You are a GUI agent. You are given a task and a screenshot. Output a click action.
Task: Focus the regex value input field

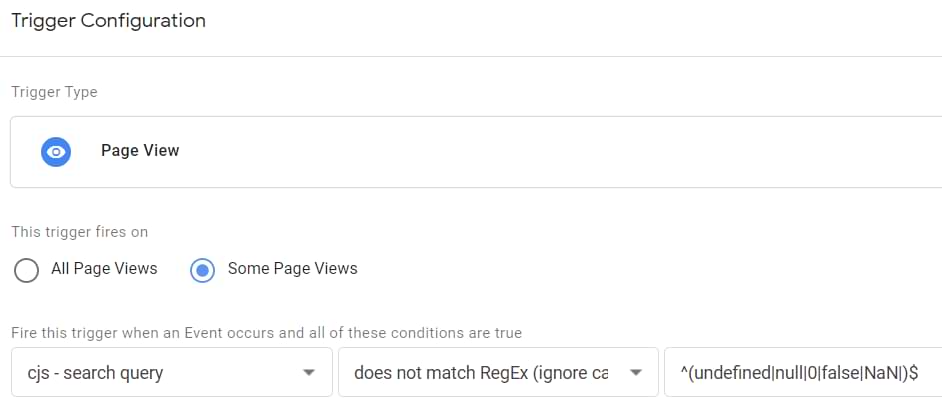tap(803, 372)
